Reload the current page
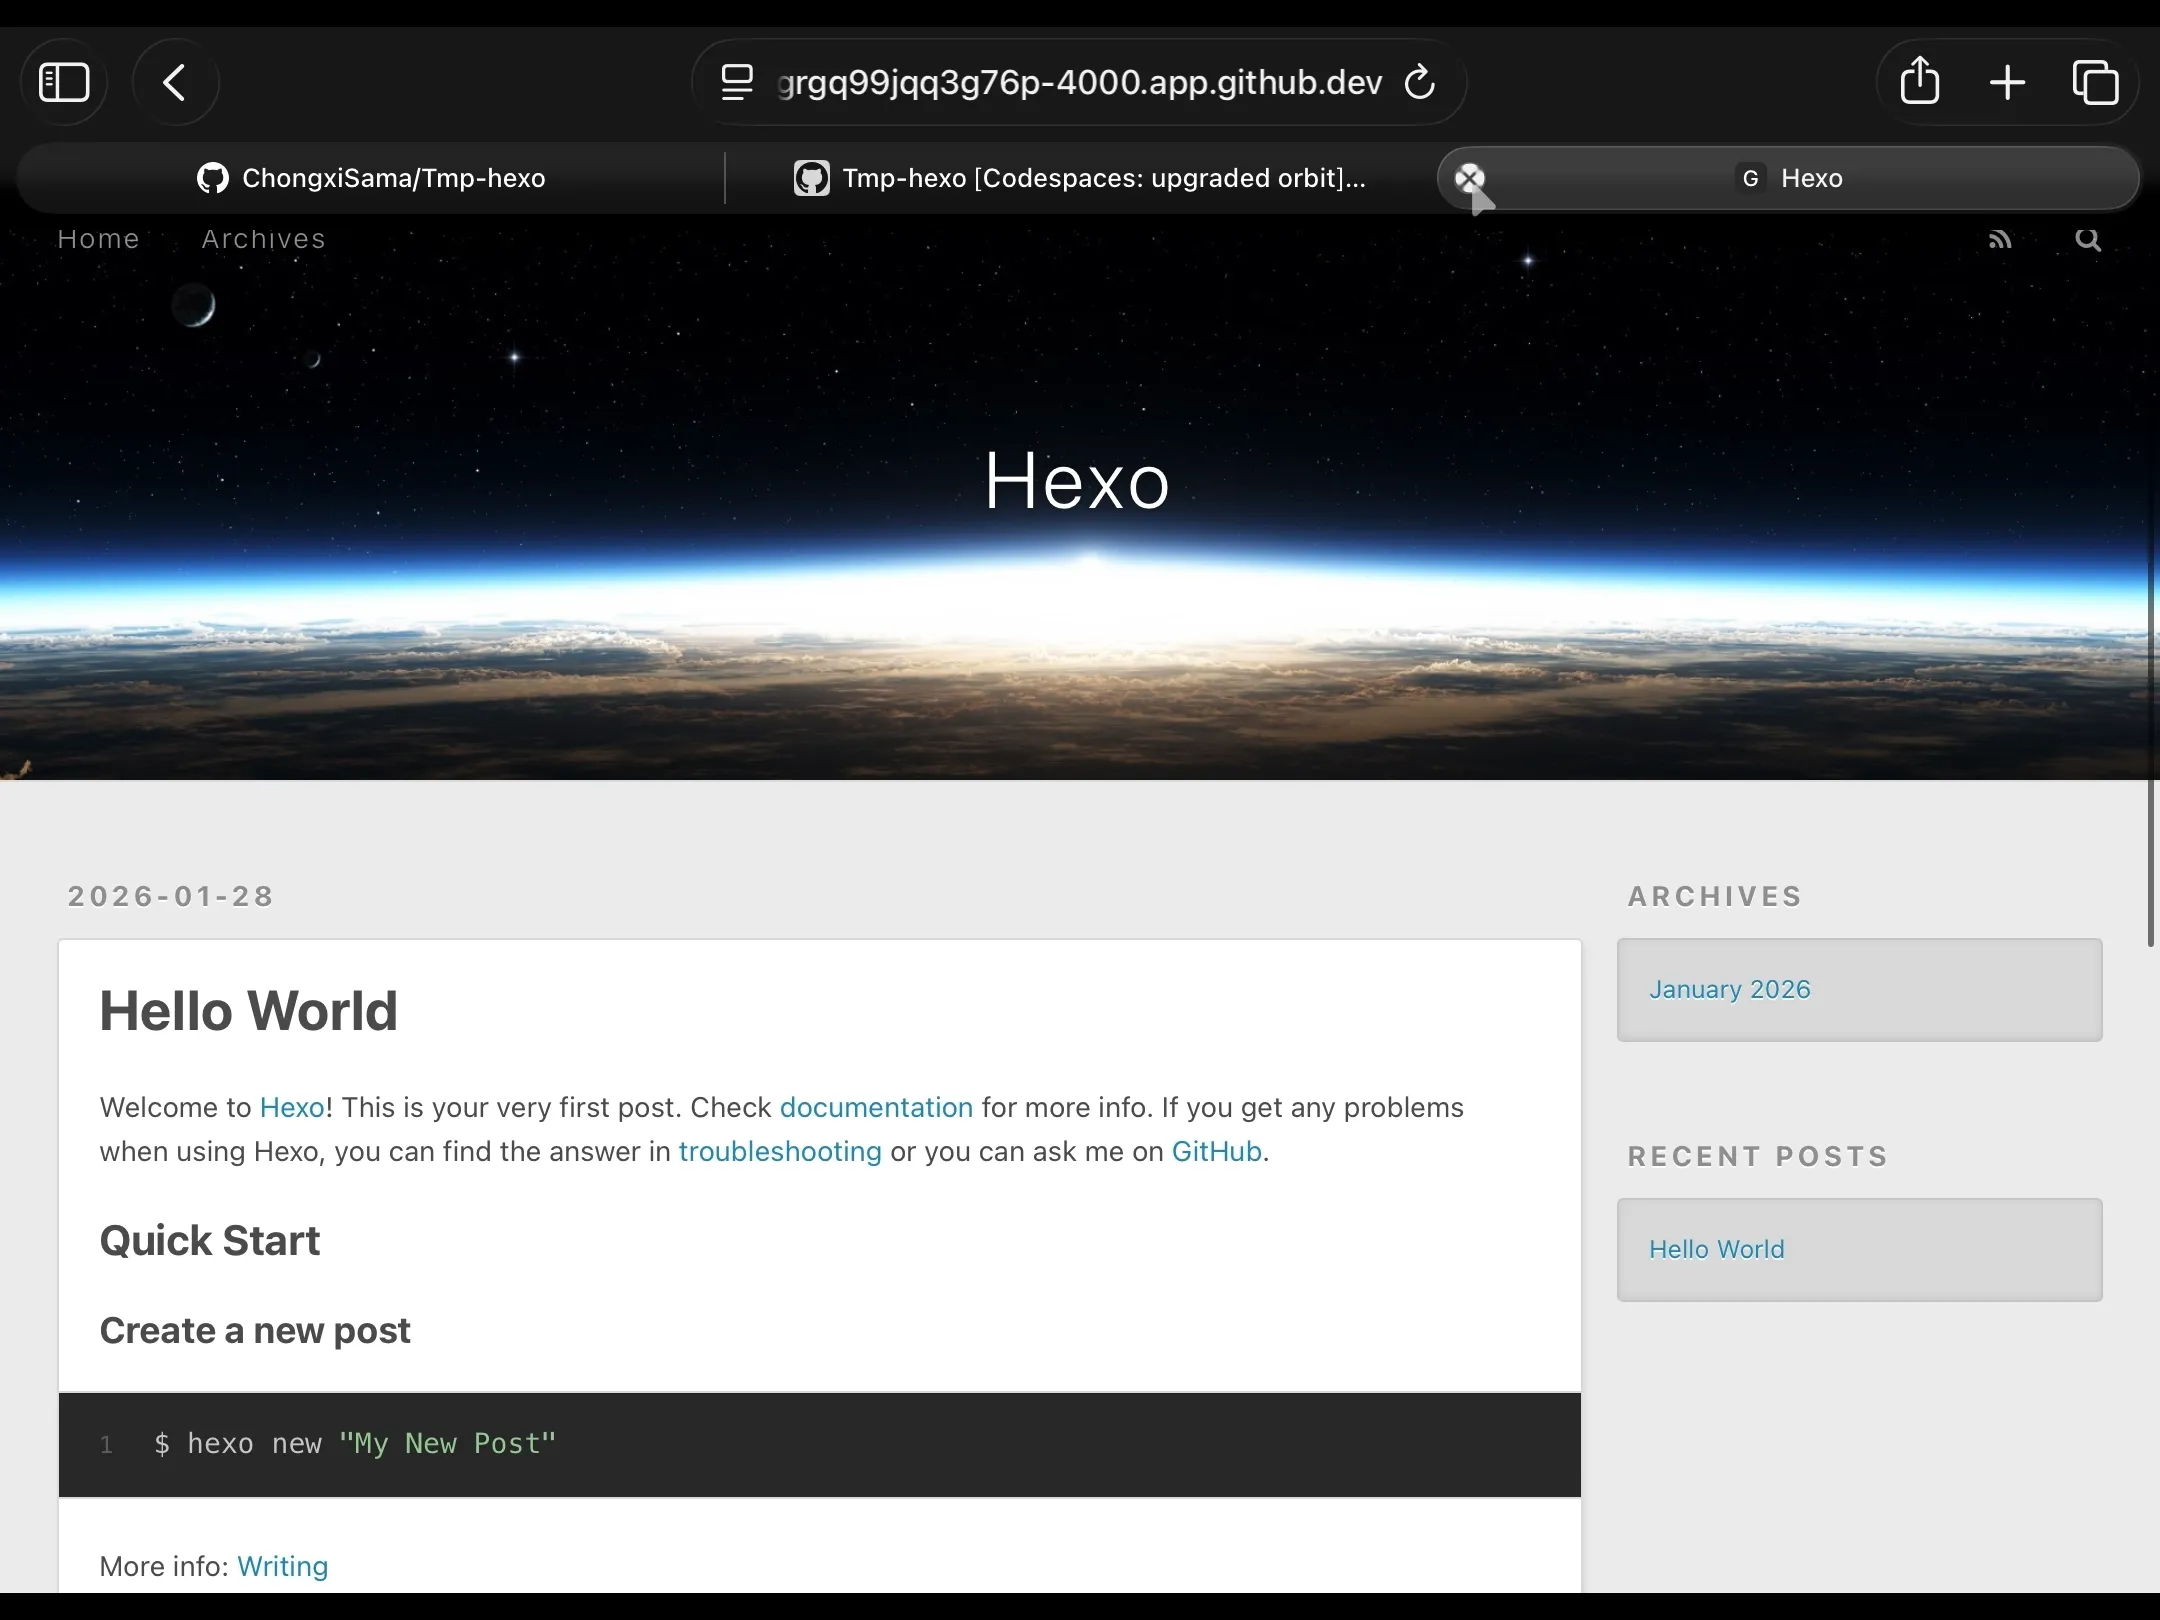2160x1620 pixels. (1419, 82)
